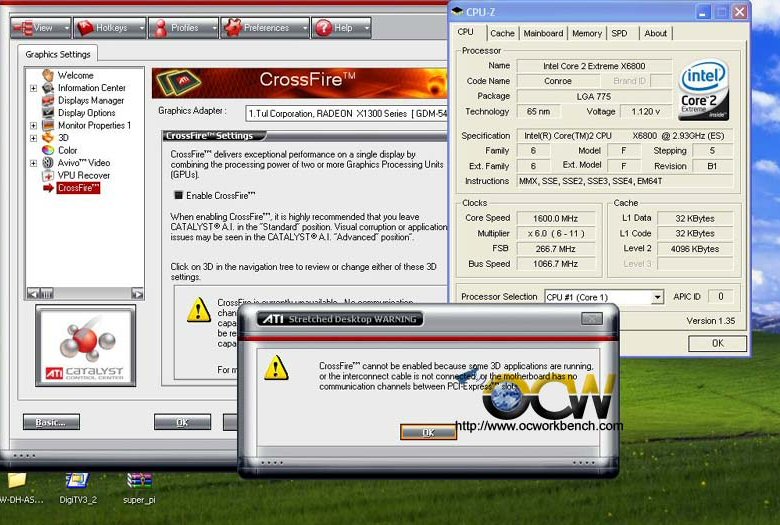Open the Preferences dropdown menu
The height and width of the screenshot is (525, 780).
coord(265,28)
